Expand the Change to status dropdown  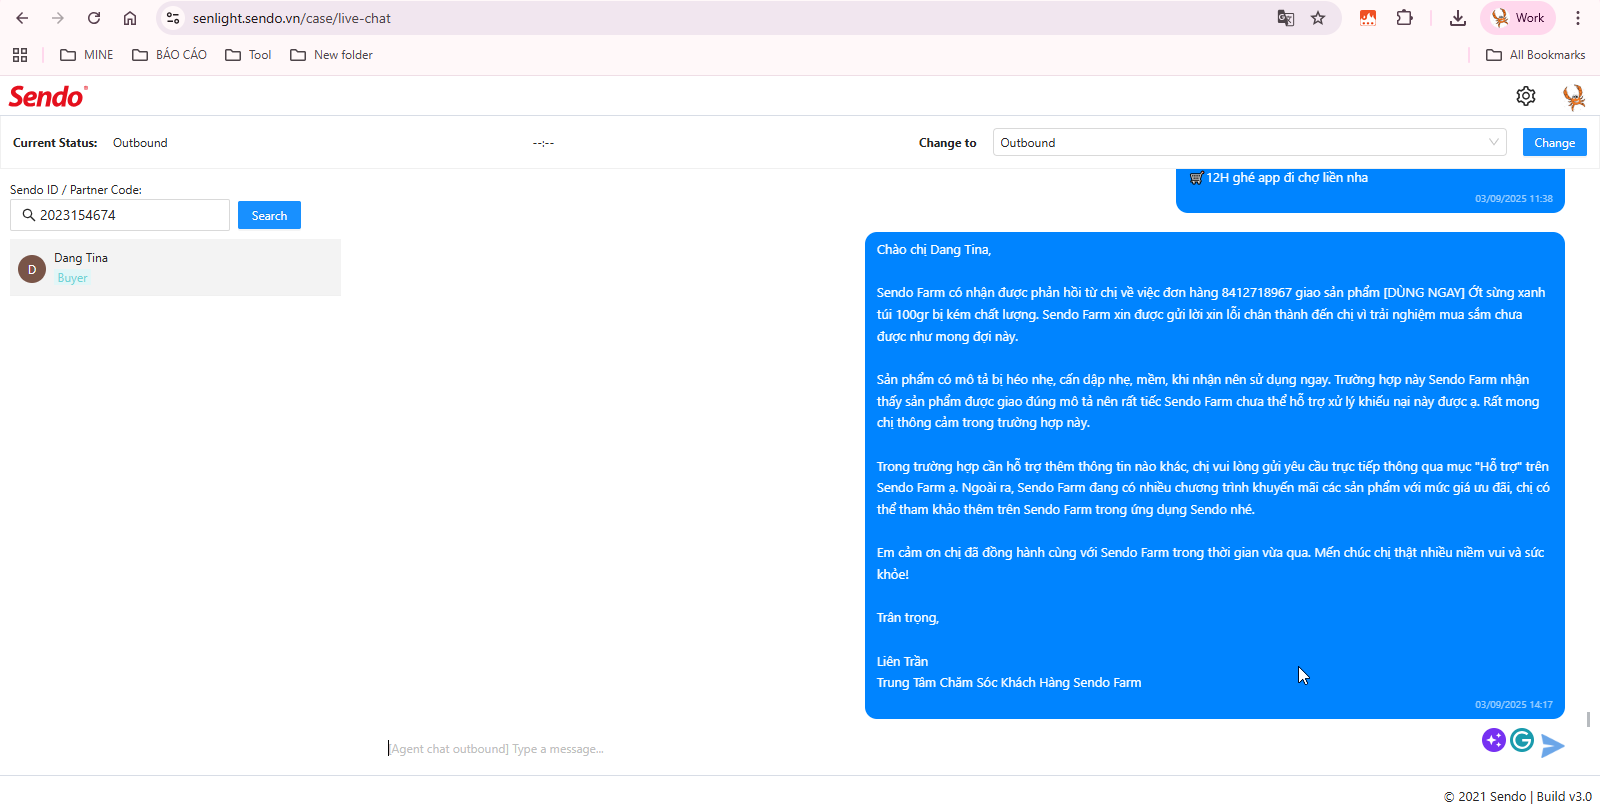[x=1250, y=142]
